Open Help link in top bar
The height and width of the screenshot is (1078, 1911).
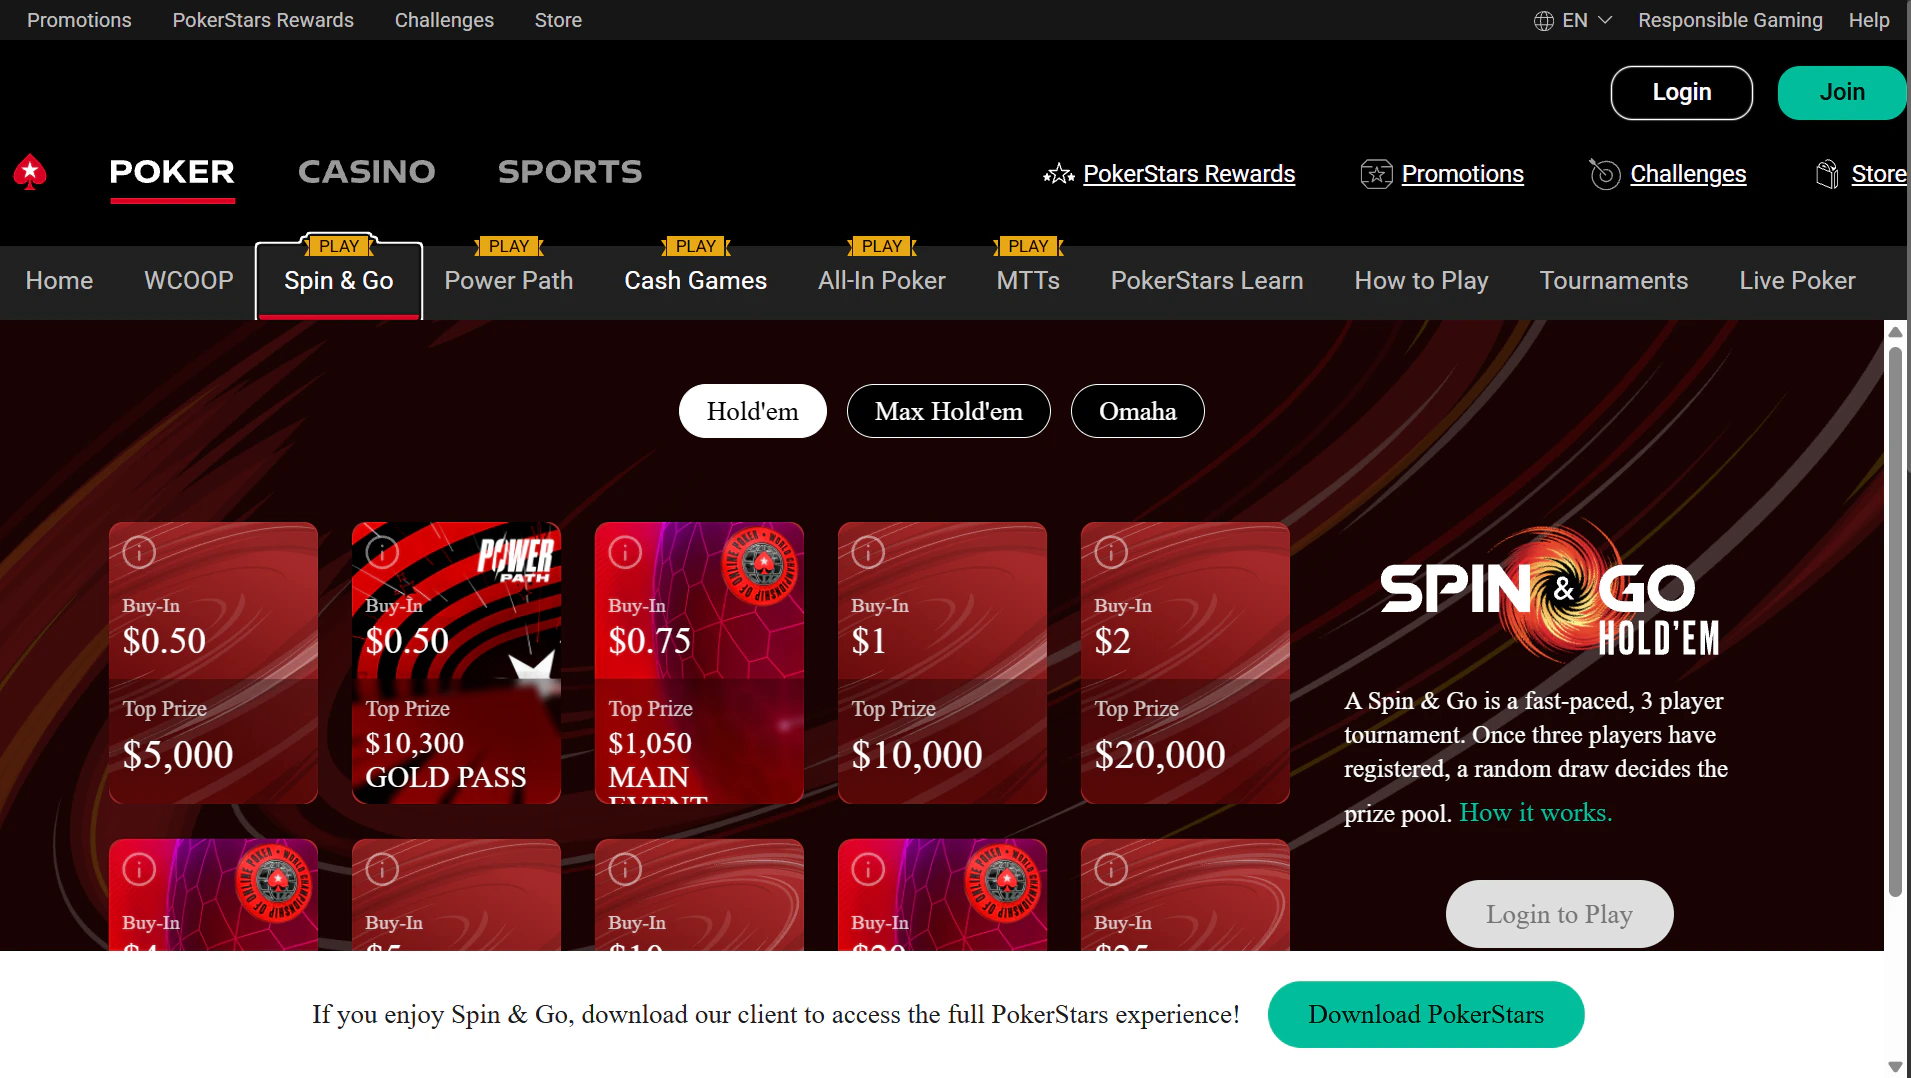[1868, 20]
